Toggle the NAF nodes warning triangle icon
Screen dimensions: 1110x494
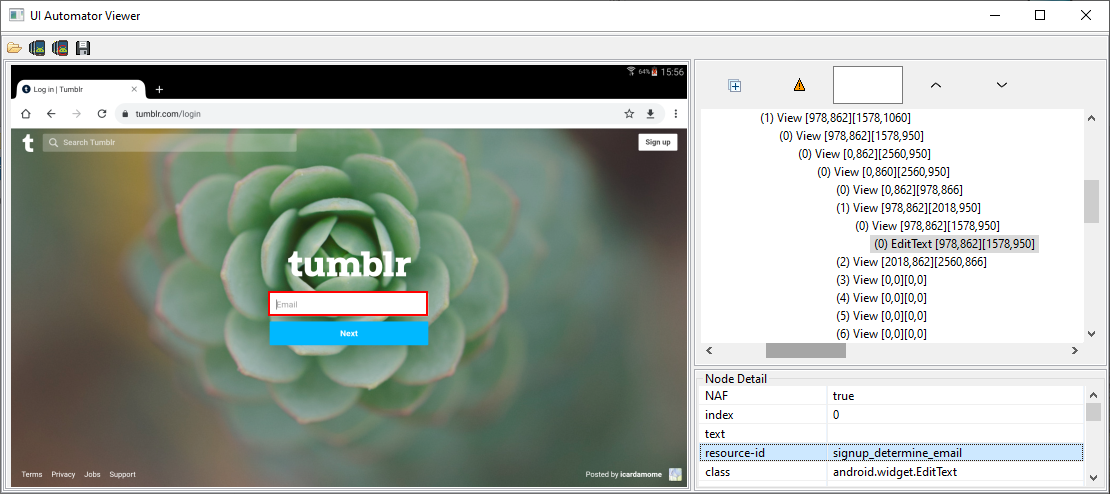click(x=799, y=85)
